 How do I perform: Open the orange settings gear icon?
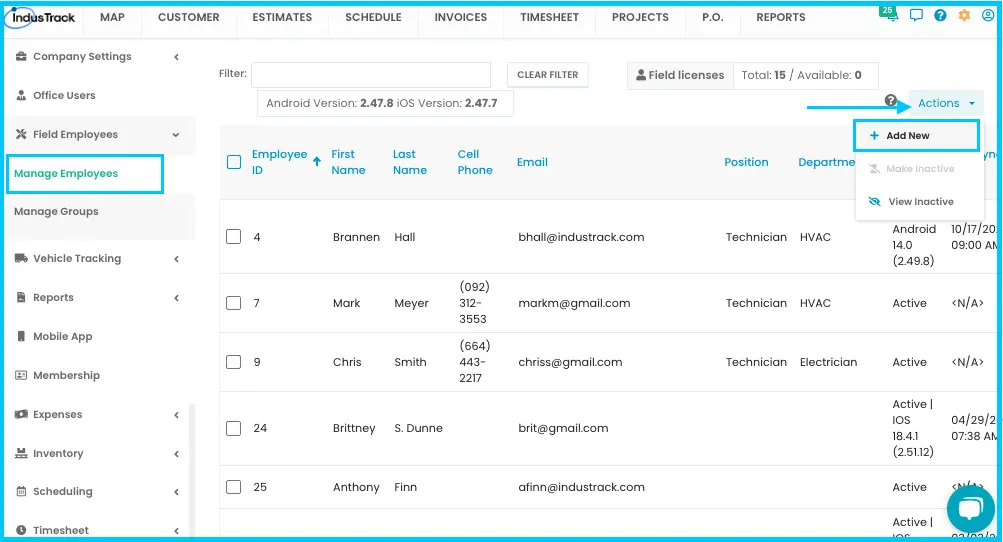tap(964, 15)
